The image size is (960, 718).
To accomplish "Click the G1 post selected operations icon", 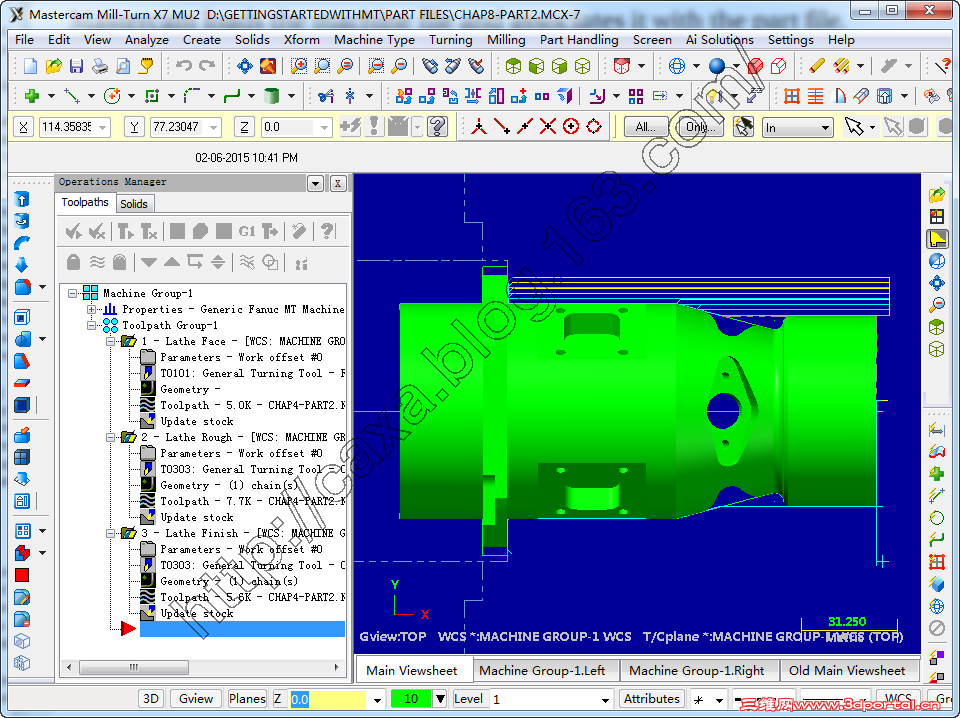I will point(247,231).
